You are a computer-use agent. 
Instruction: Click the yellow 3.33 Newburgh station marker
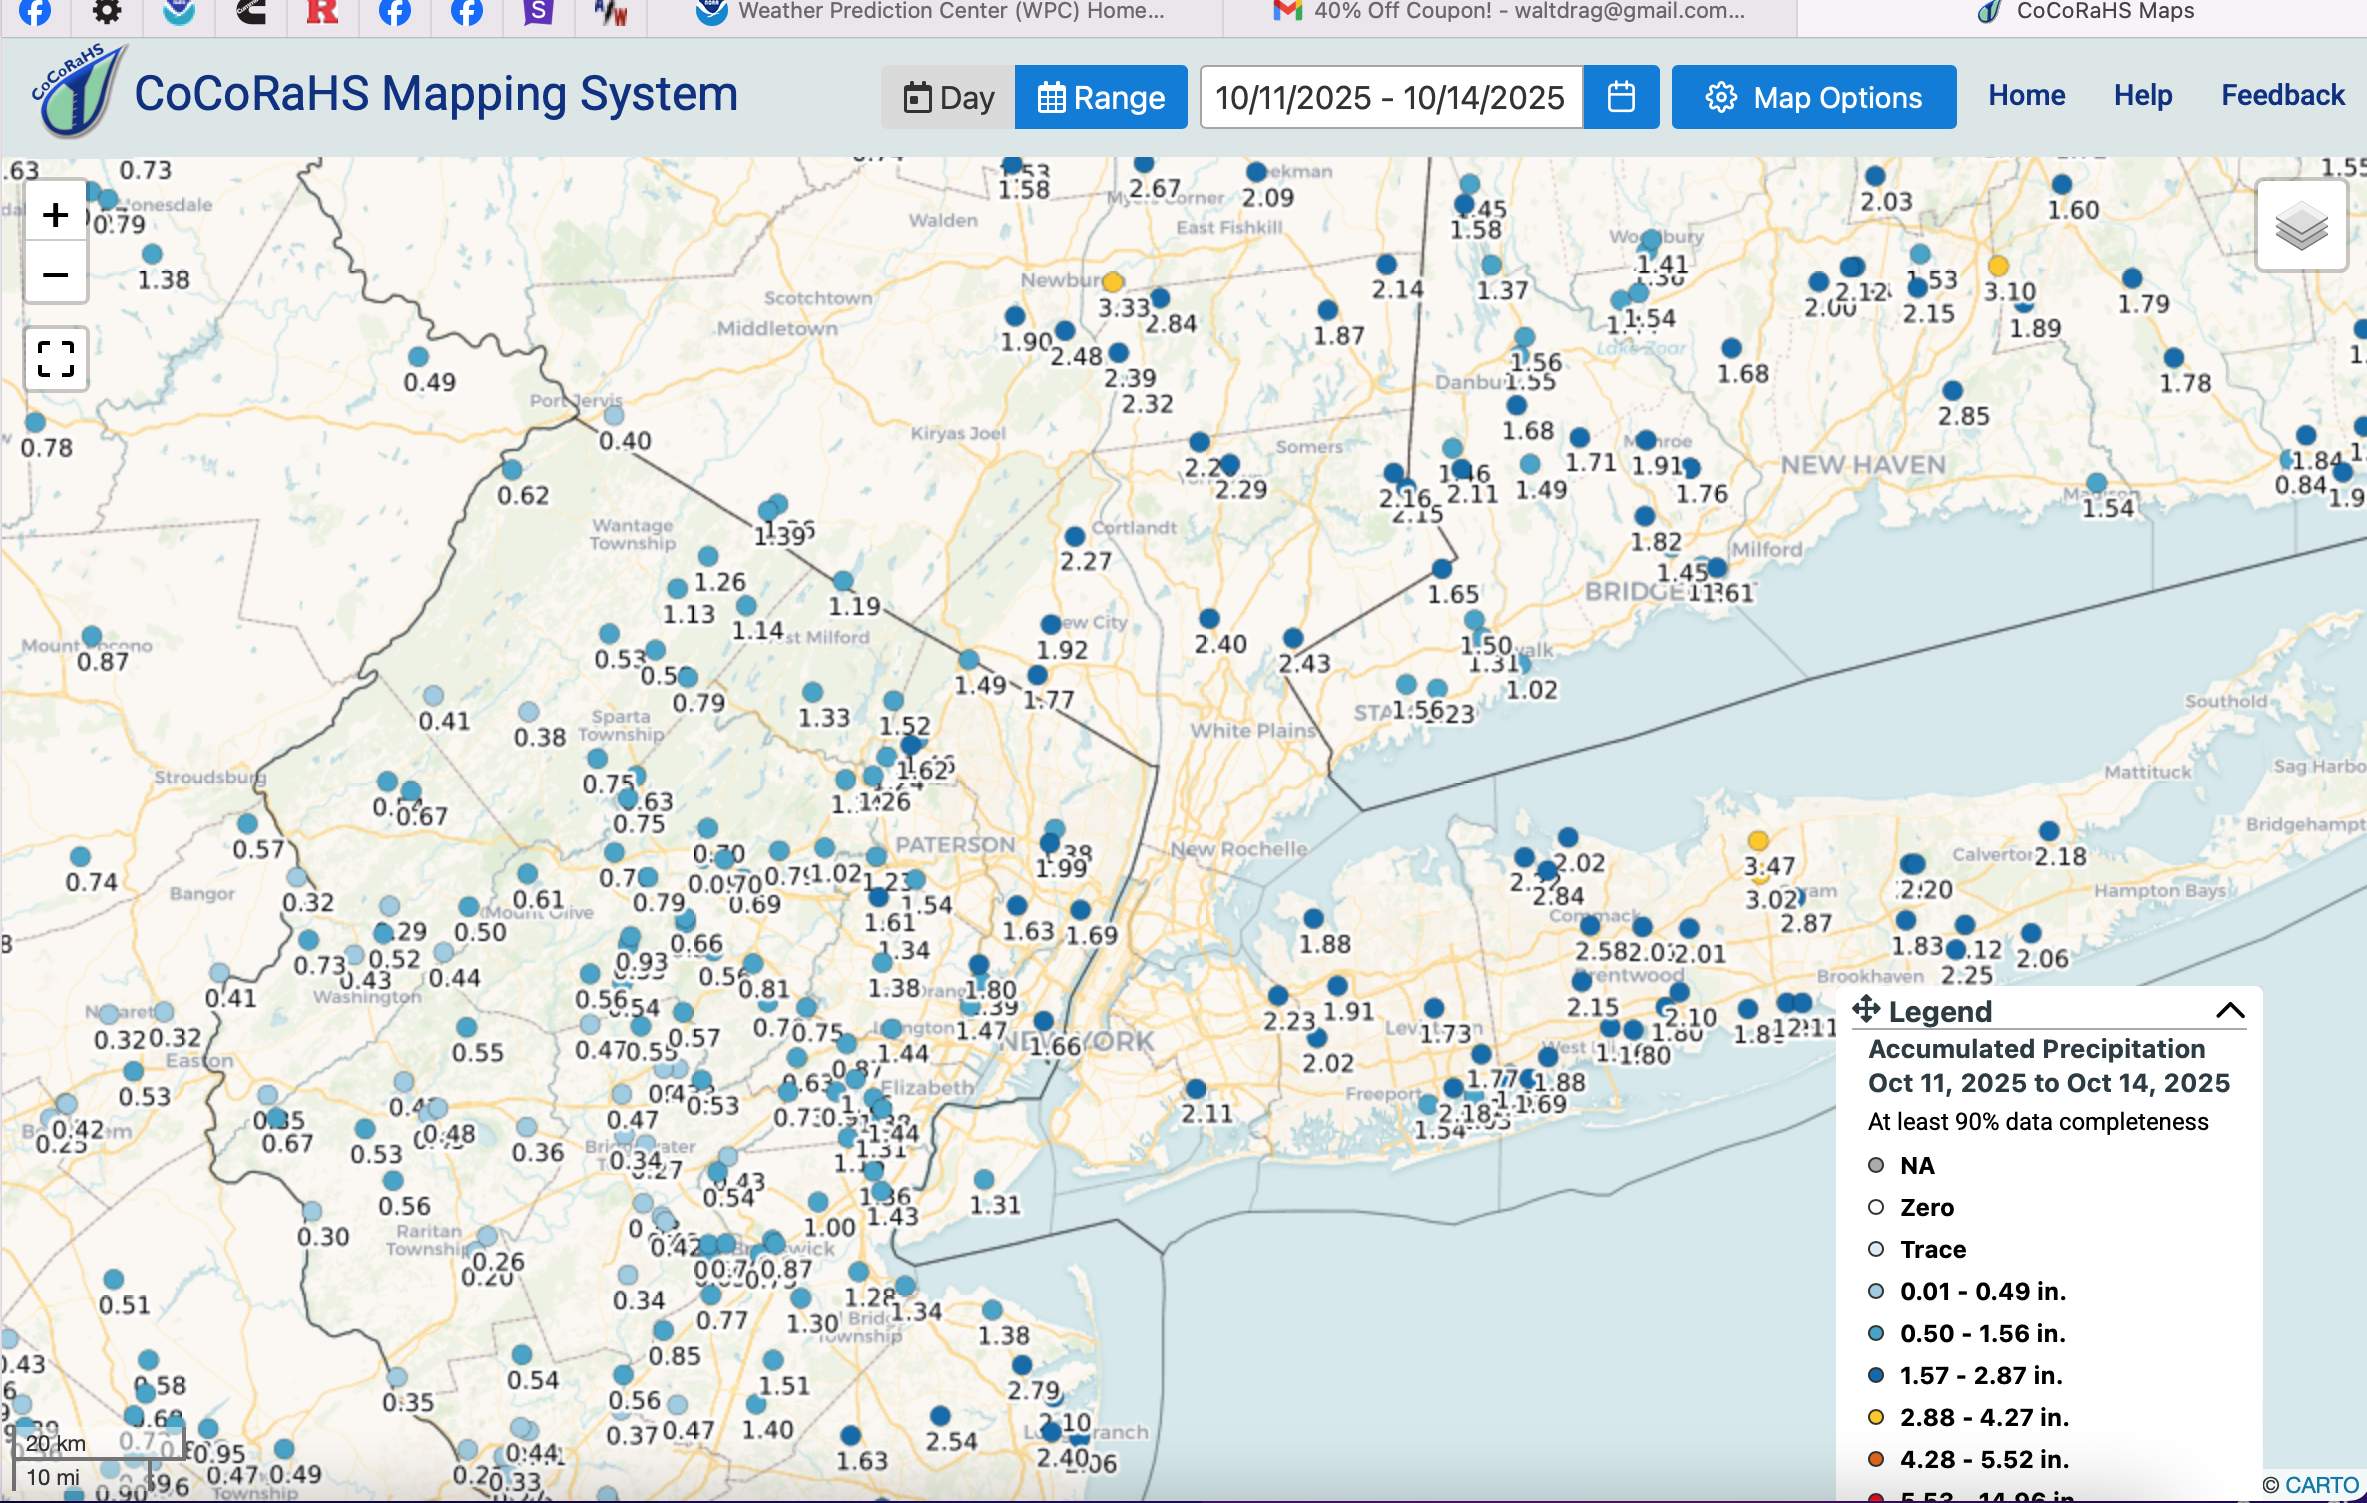pos(1113,282)
